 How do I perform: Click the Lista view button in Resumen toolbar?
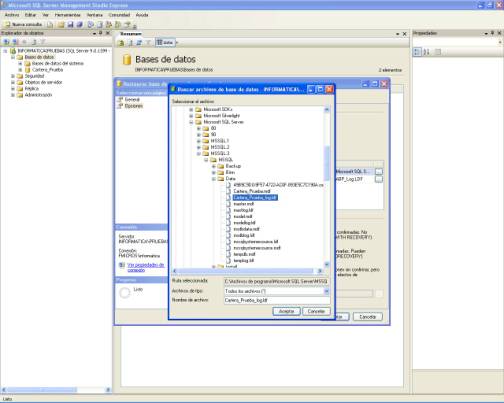pyautogui.click(x=165, y=43)
